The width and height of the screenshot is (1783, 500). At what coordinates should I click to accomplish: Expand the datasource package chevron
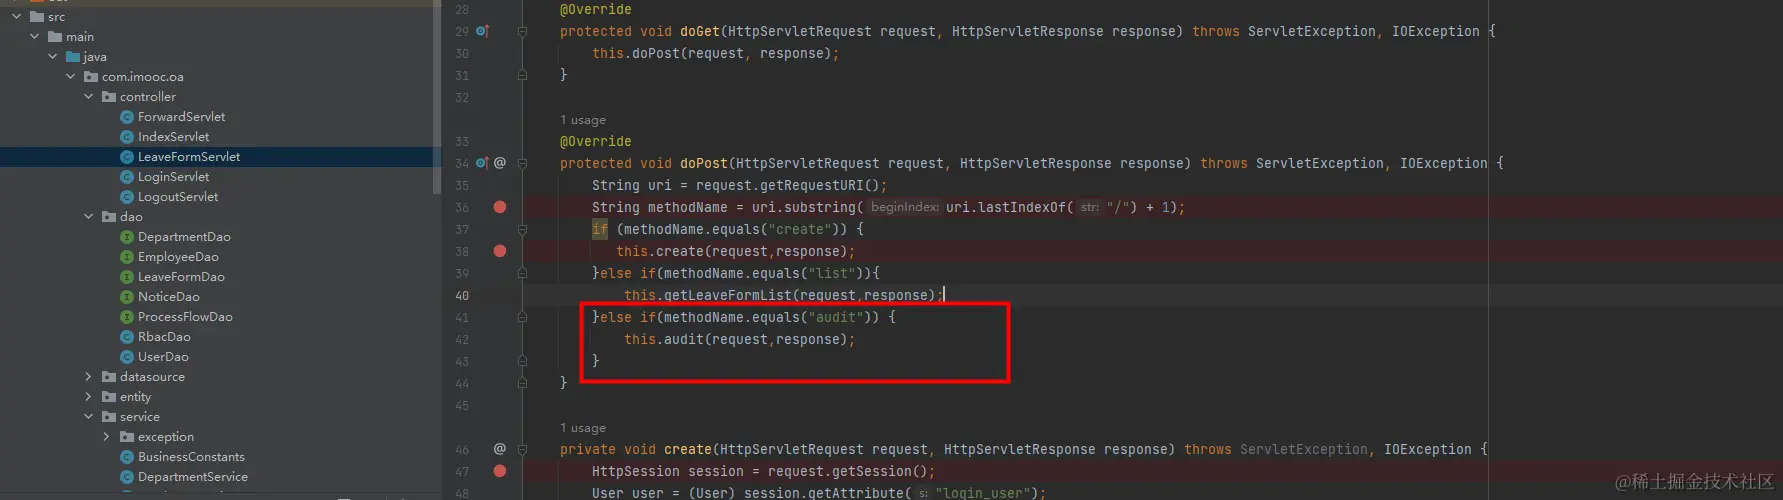[89, 377]
